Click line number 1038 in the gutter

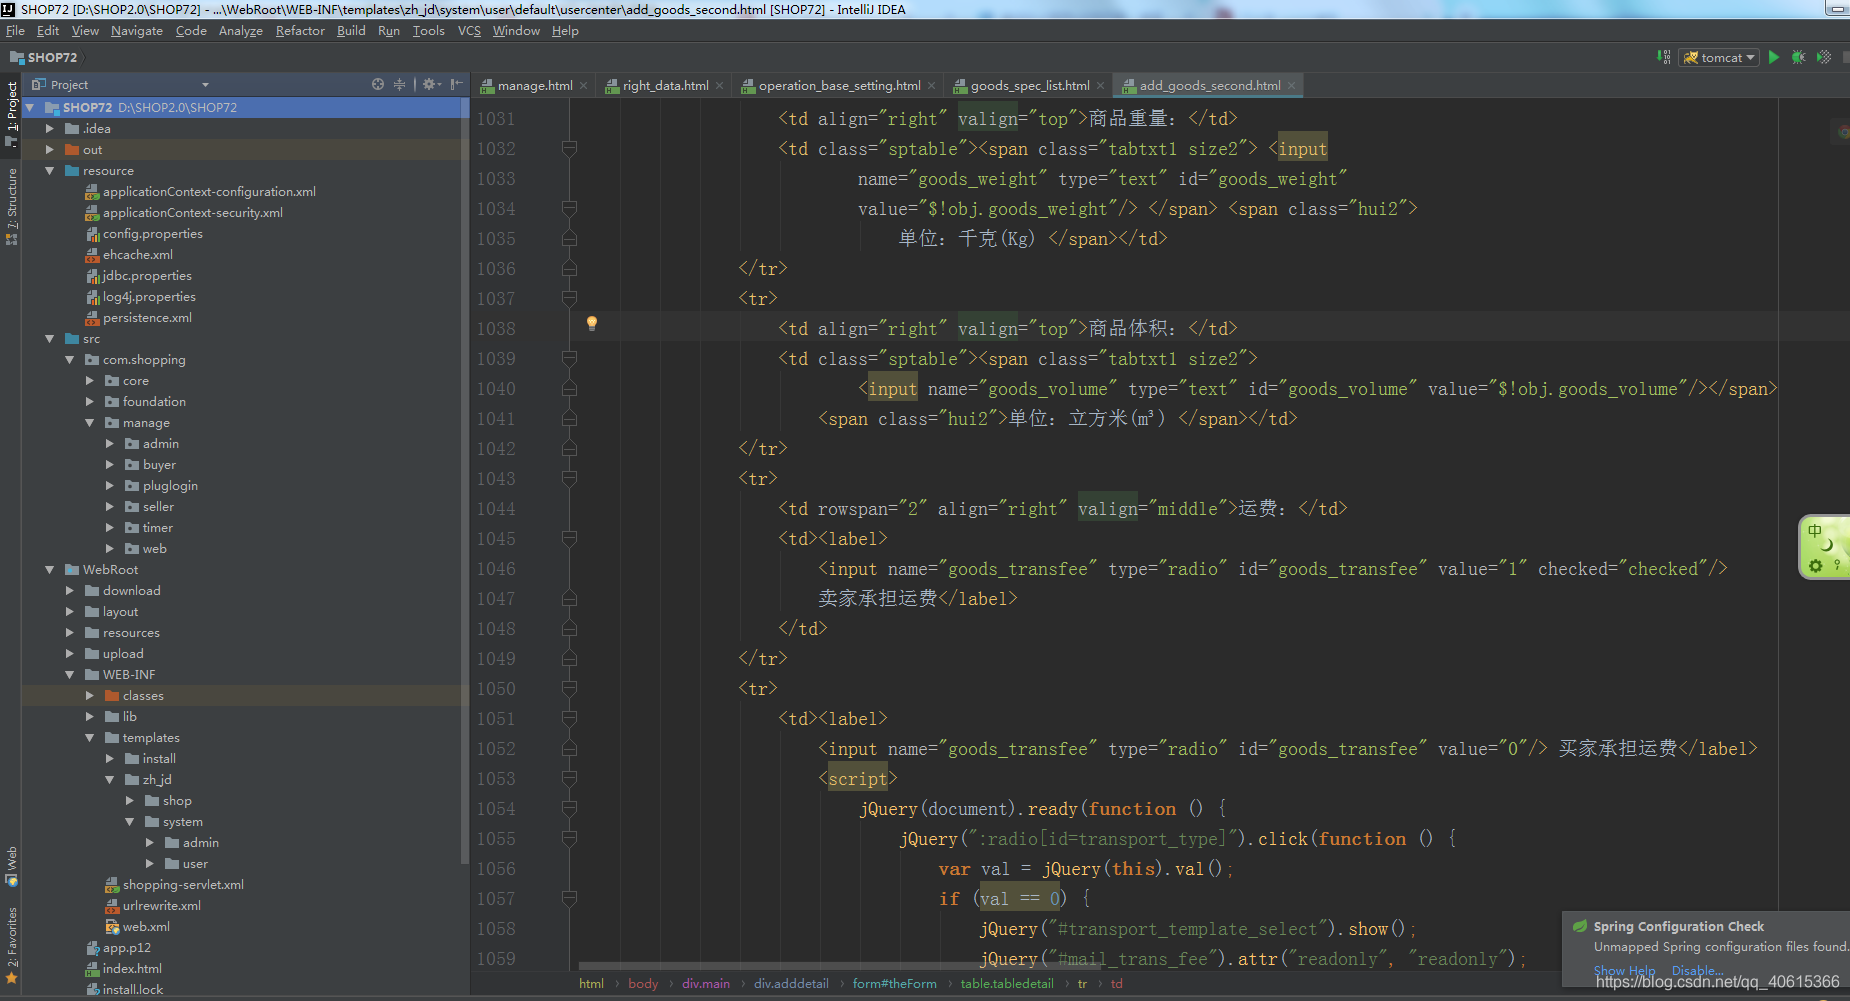pos(496,329)
